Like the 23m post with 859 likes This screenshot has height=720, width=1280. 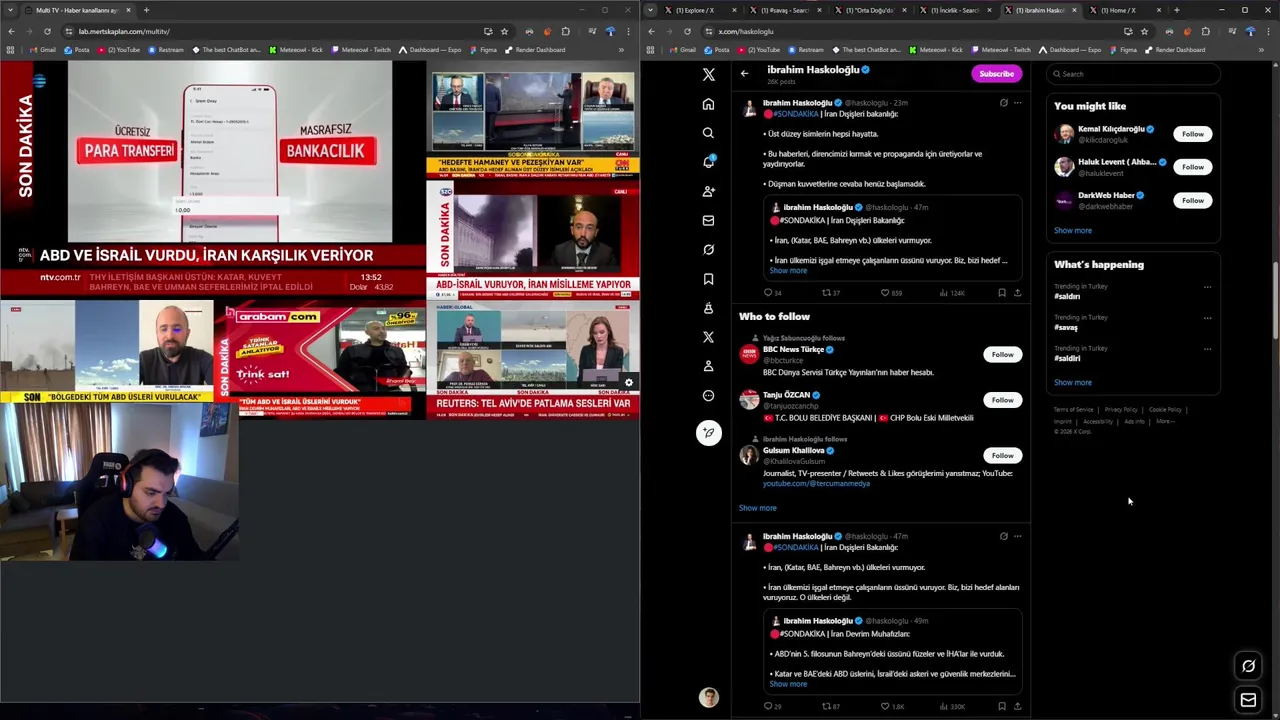[x=885, y=293]
